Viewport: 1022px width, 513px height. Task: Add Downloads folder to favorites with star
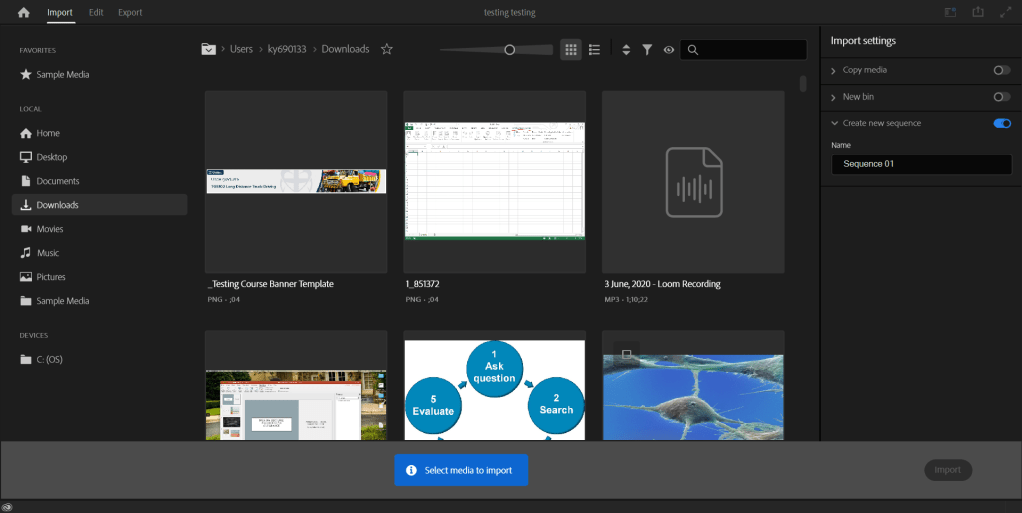(x=387, y=49)
